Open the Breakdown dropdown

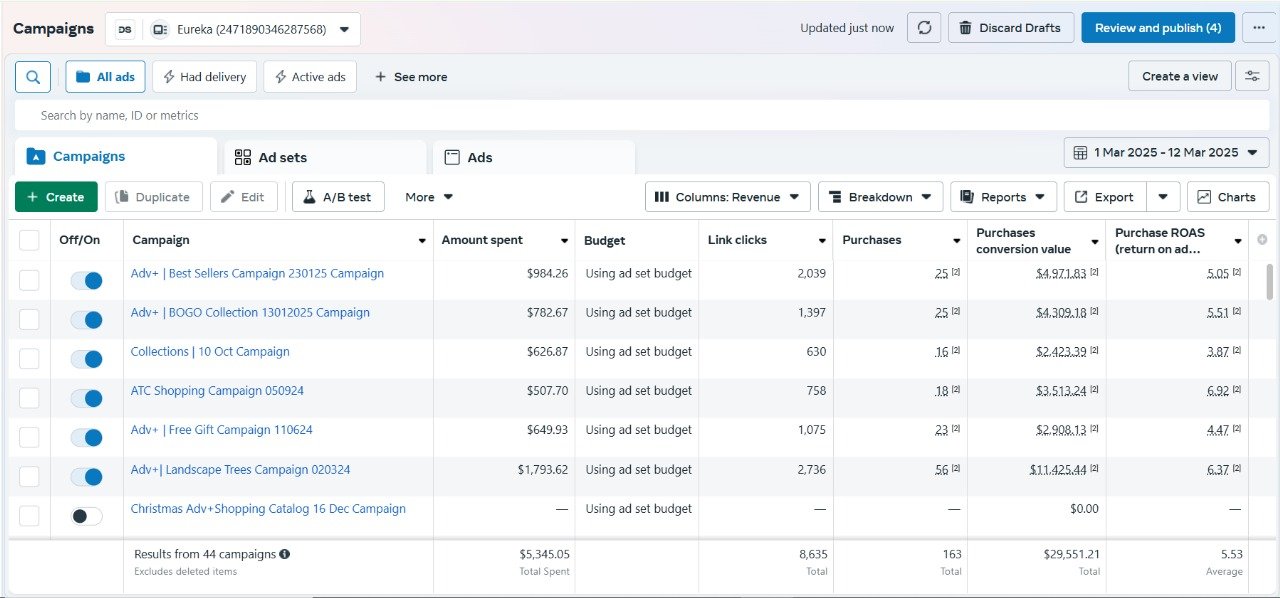(879, 197)
